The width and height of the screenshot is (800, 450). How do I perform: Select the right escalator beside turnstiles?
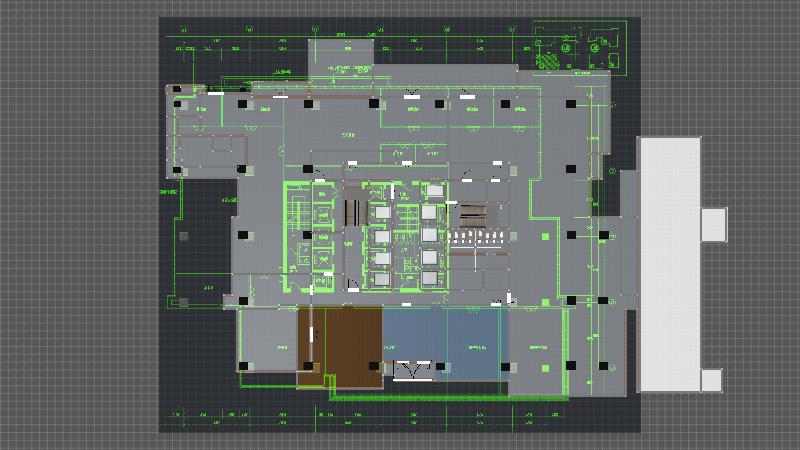pos(472,212)
